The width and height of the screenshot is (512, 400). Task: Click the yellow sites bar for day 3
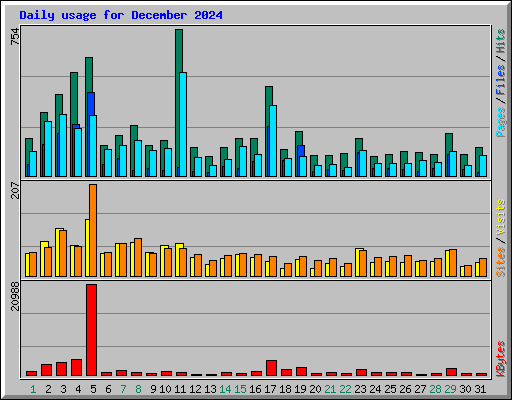pyautogui.click(x=58, y=252)
